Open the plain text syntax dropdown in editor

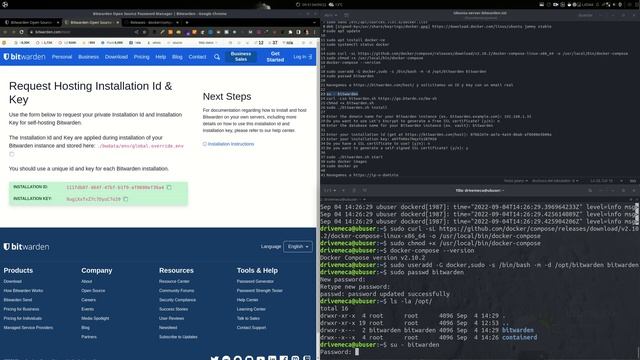516,180
